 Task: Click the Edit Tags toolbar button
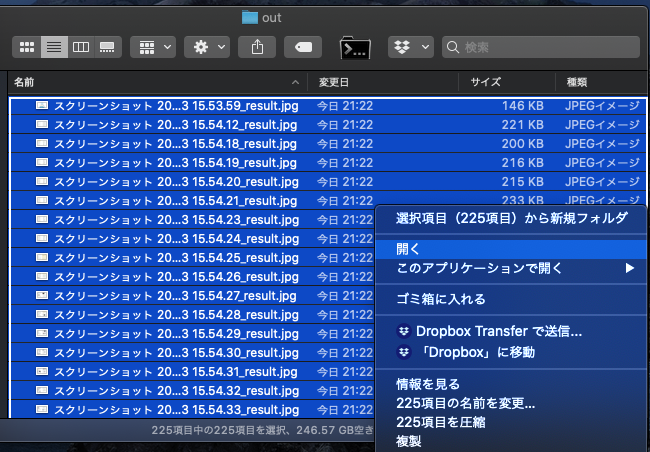(303, 47)
